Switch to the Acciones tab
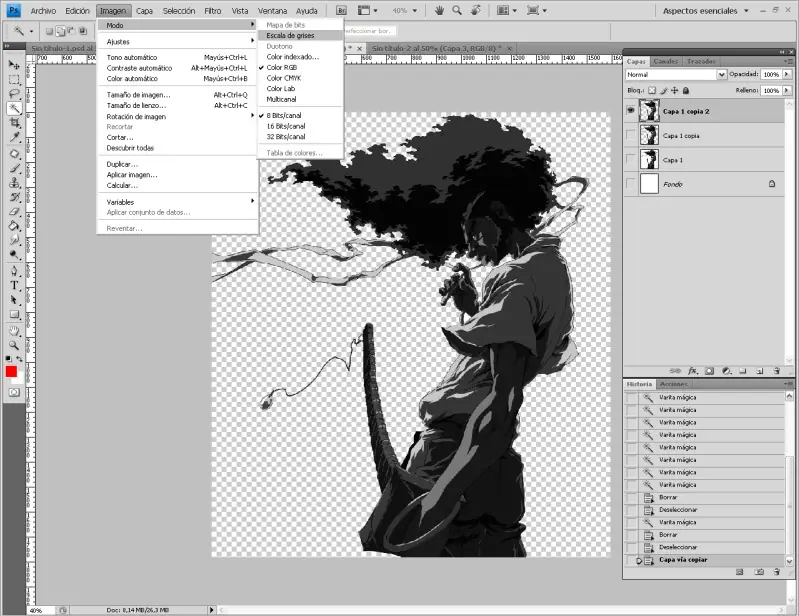 (x=674, y=384)
